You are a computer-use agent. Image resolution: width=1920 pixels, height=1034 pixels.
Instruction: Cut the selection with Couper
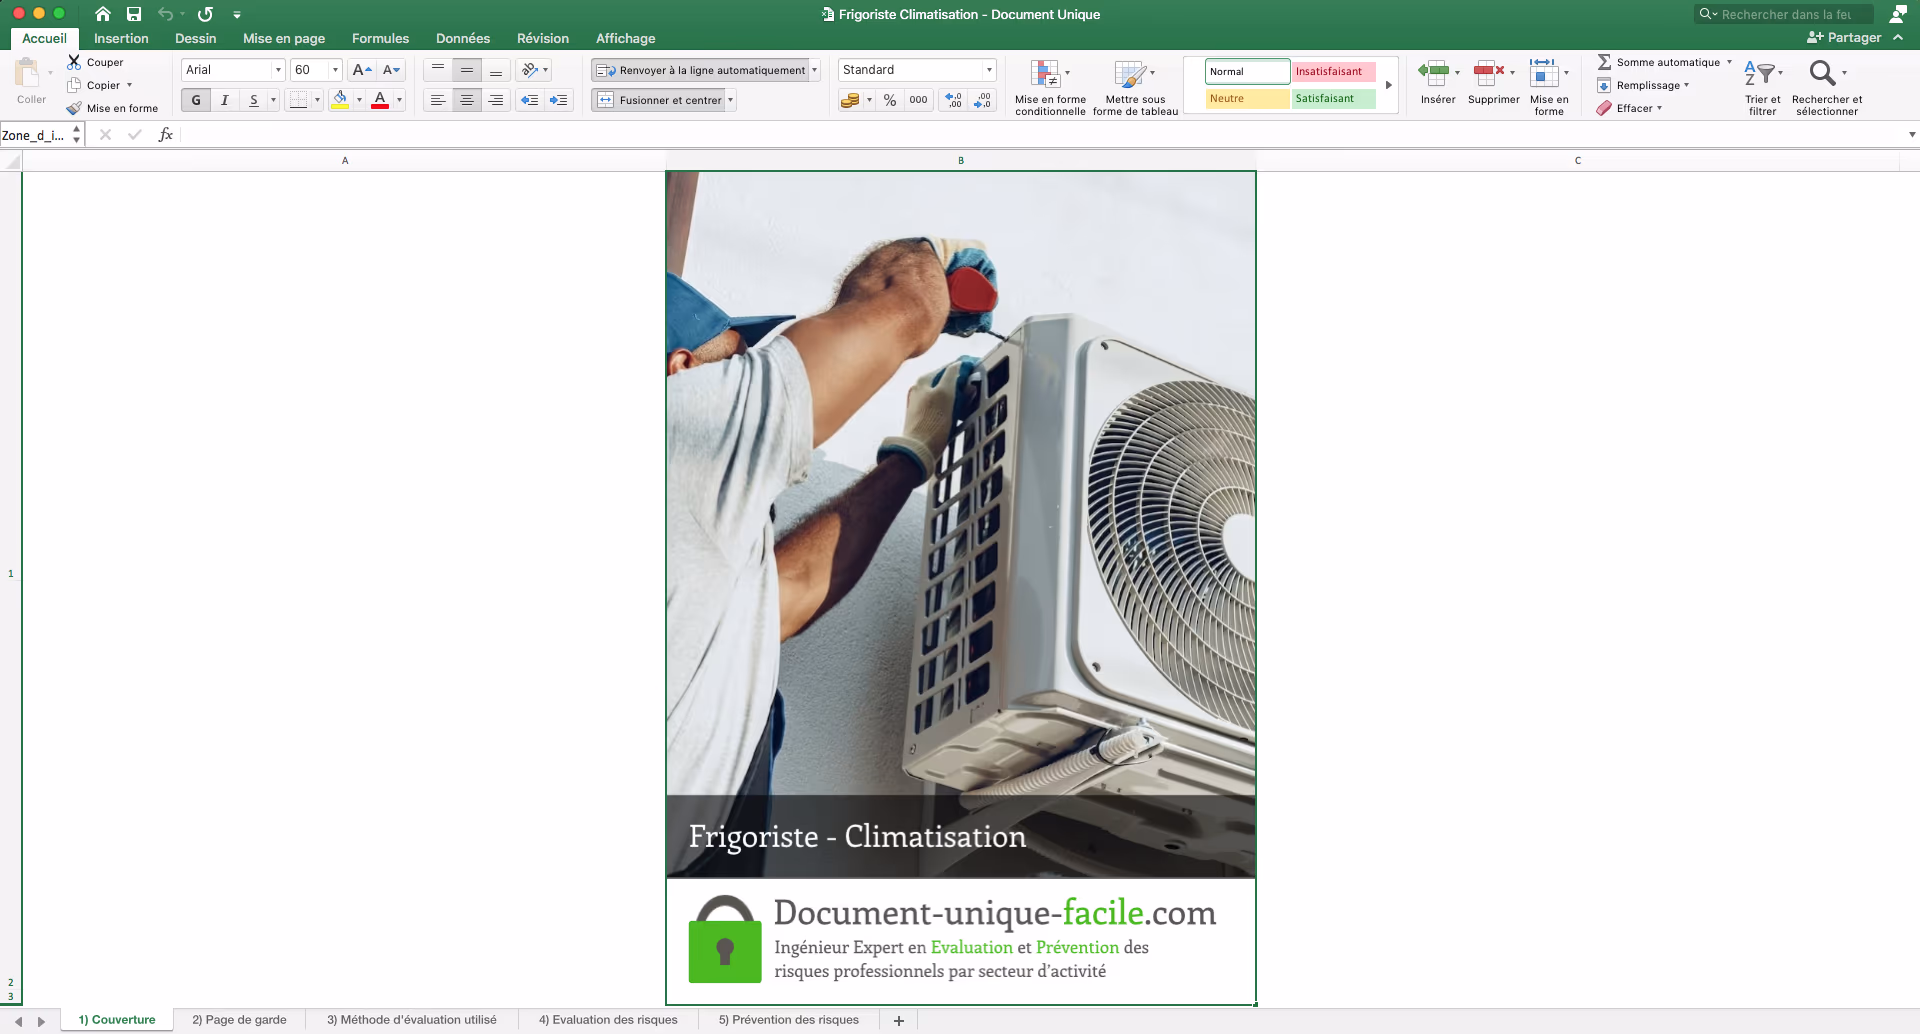coord(95,62)
